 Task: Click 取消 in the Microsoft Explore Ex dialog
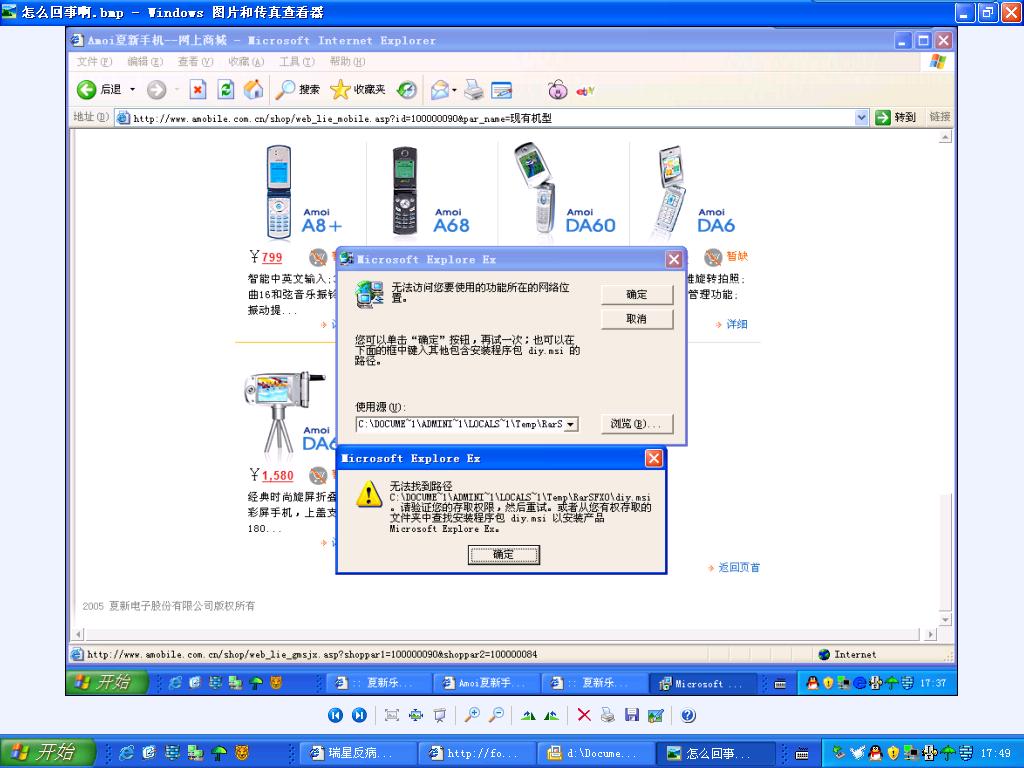(637, 319)
